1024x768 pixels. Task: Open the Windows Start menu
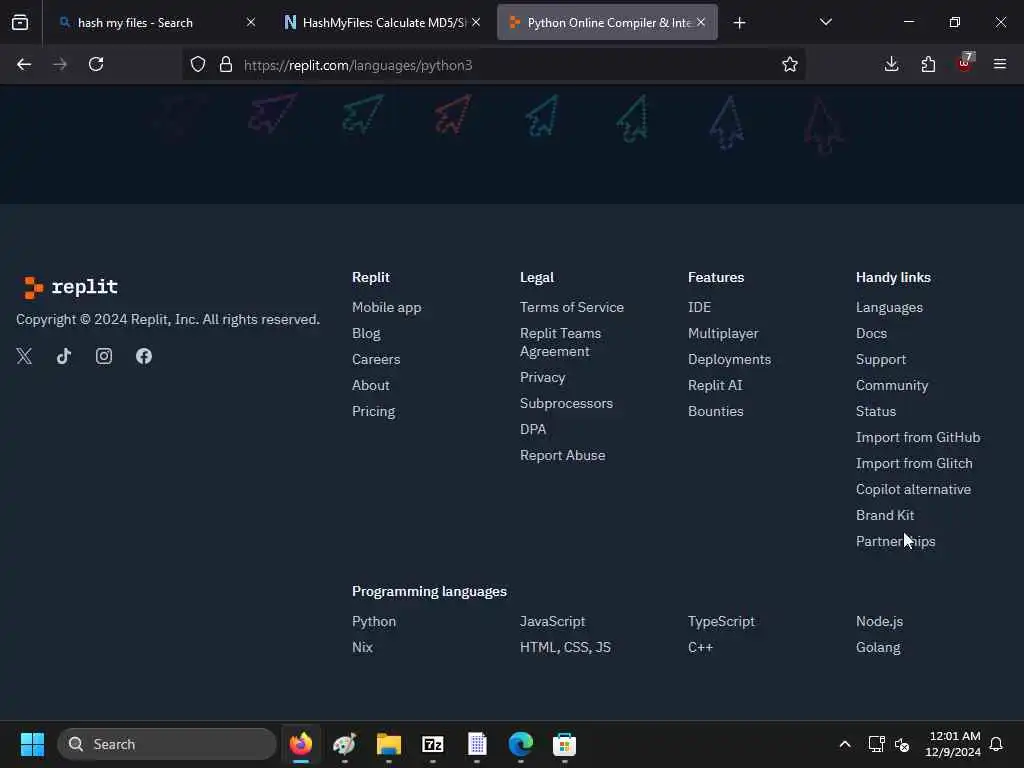click(x=32, y=744)
